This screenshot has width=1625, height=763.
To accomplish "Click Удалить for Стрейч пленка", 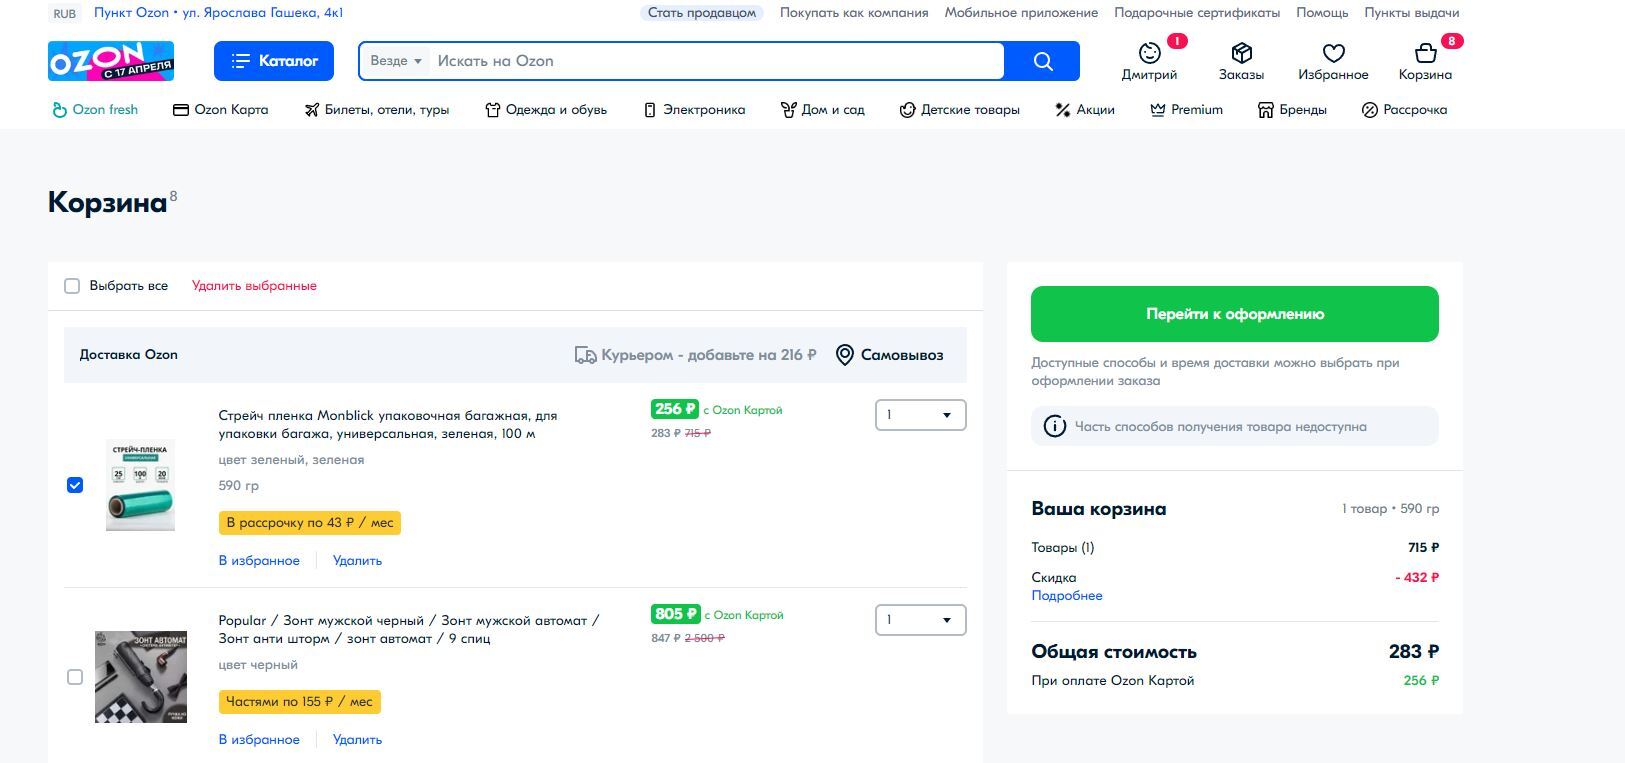I will 357,561.
